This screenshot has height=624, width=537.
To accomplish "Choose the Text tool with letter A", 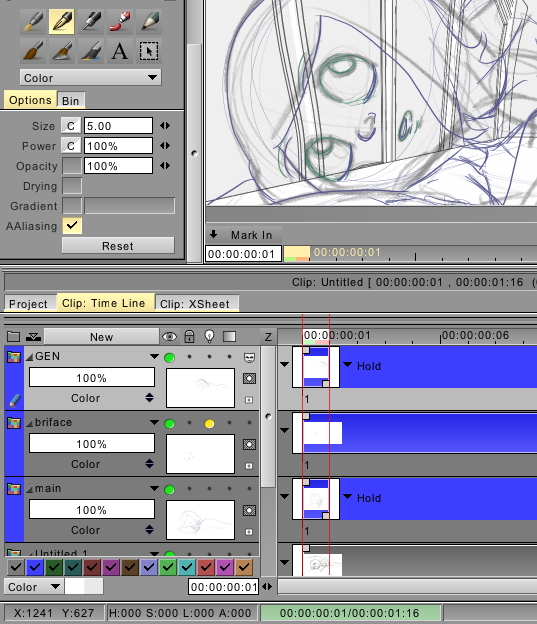I will pos(120,51).
